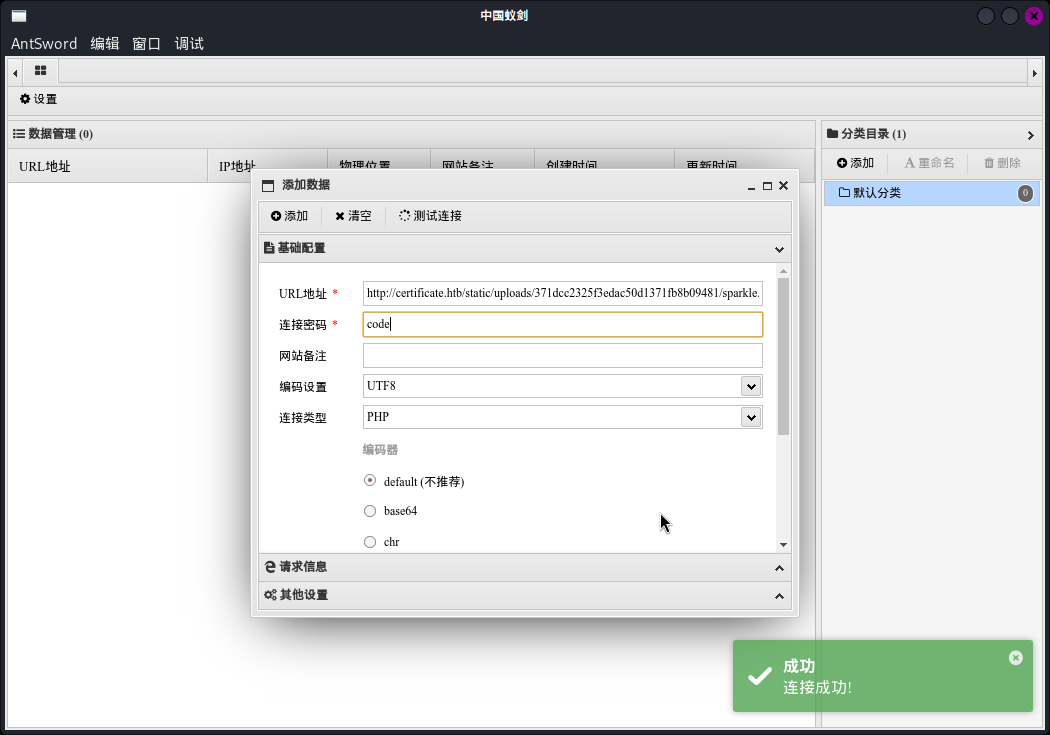Click the window icon in title bar
Viewport: 1050px width, 735px height.
[19, 16]
